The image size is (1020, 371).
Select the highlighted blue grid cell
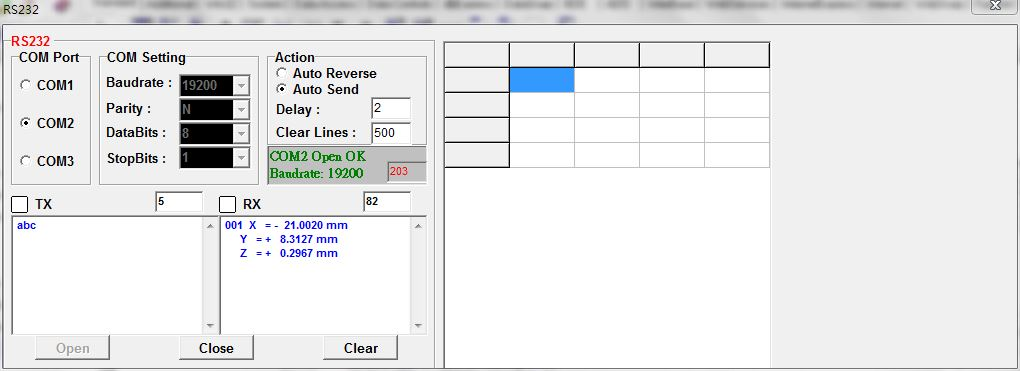pos(541,80)
